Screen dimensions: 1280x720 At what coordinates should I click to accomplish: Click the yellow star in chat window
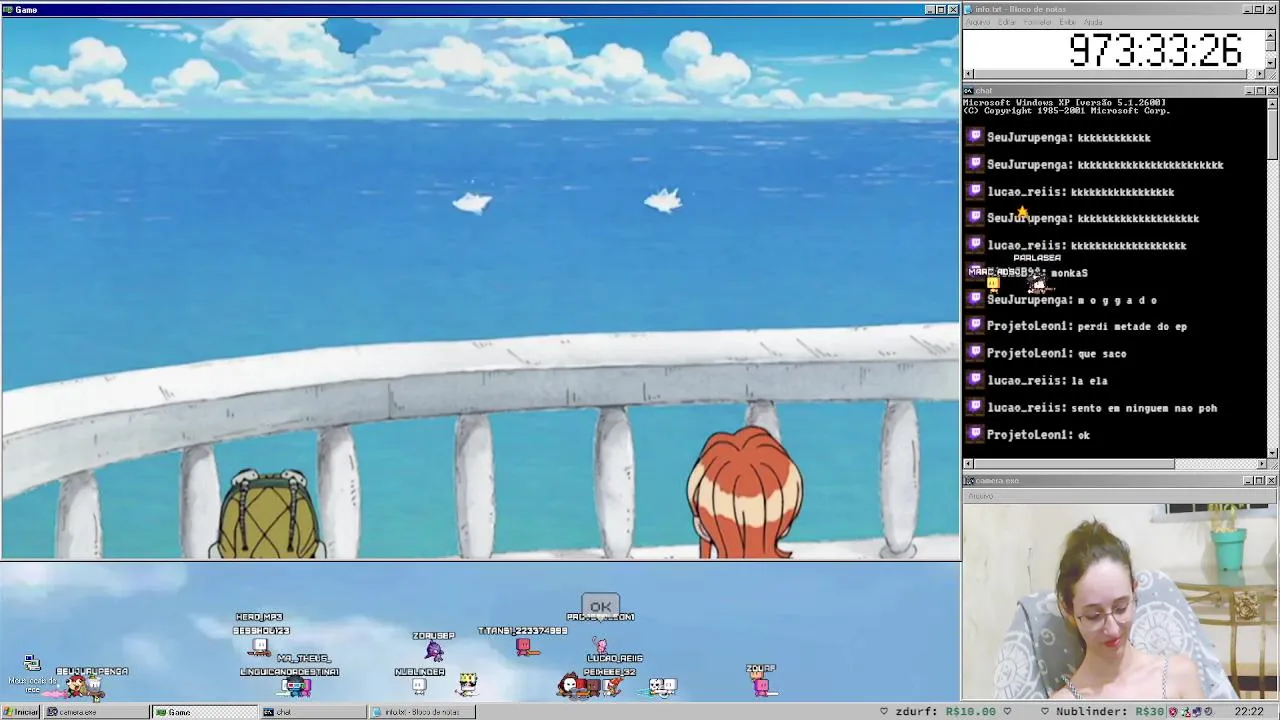[1022, 211]
